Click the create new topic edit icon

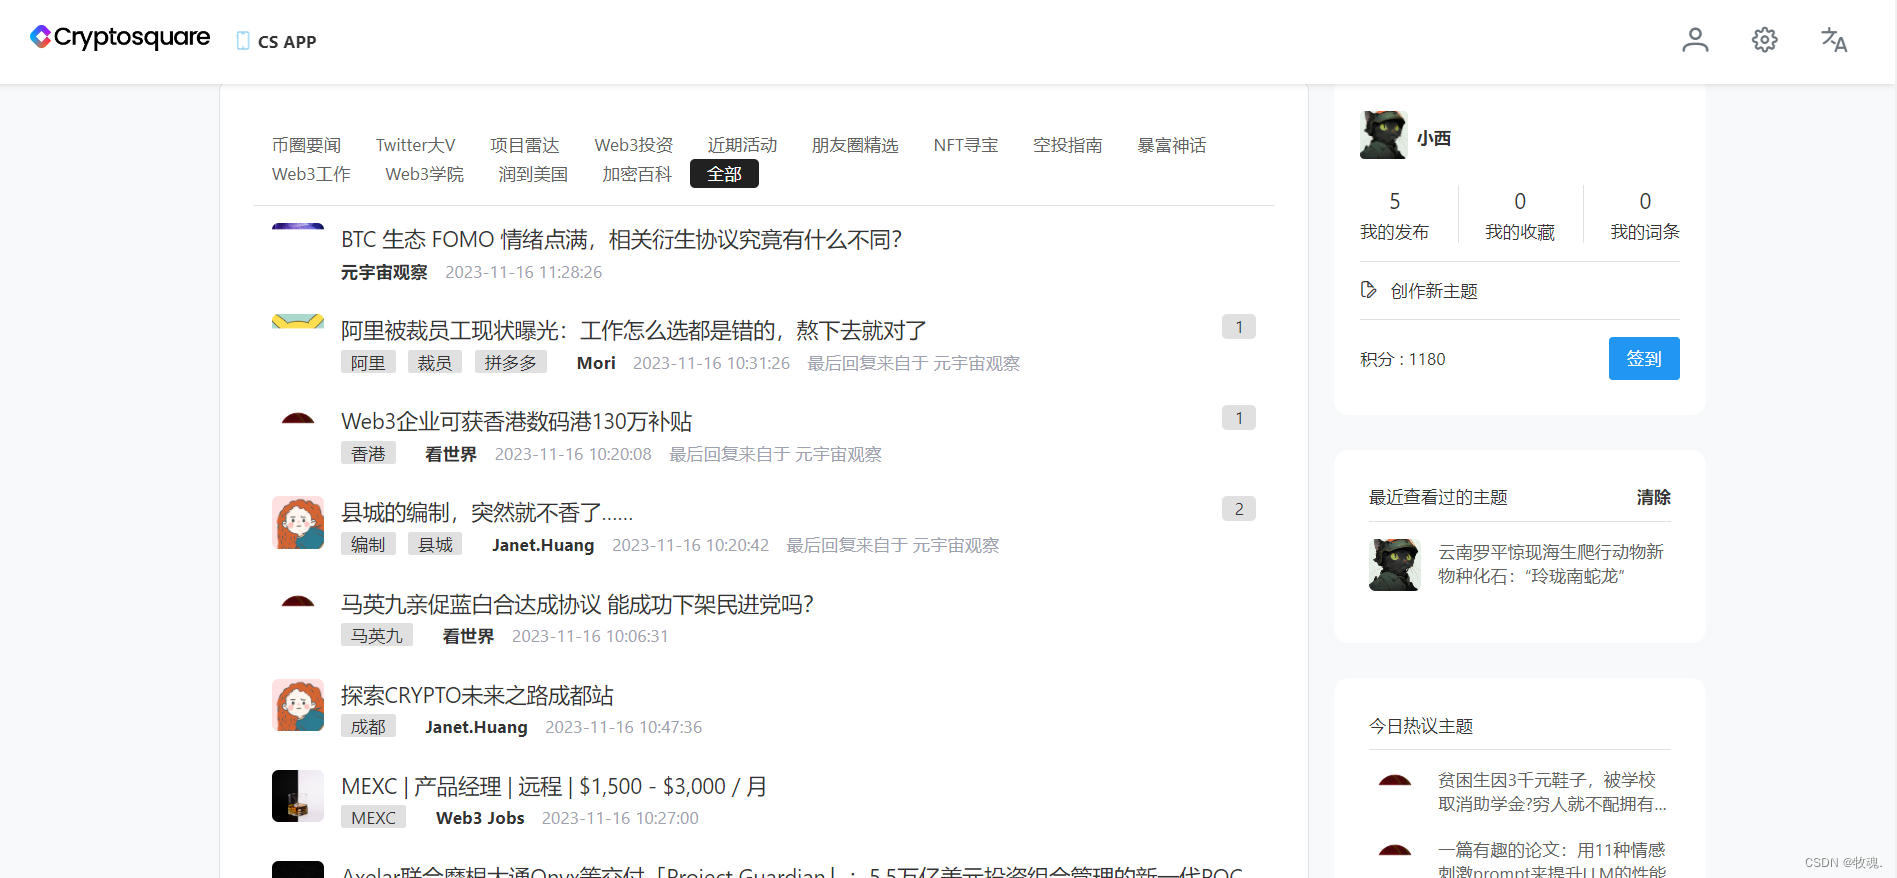click(x=1369, y=290)
